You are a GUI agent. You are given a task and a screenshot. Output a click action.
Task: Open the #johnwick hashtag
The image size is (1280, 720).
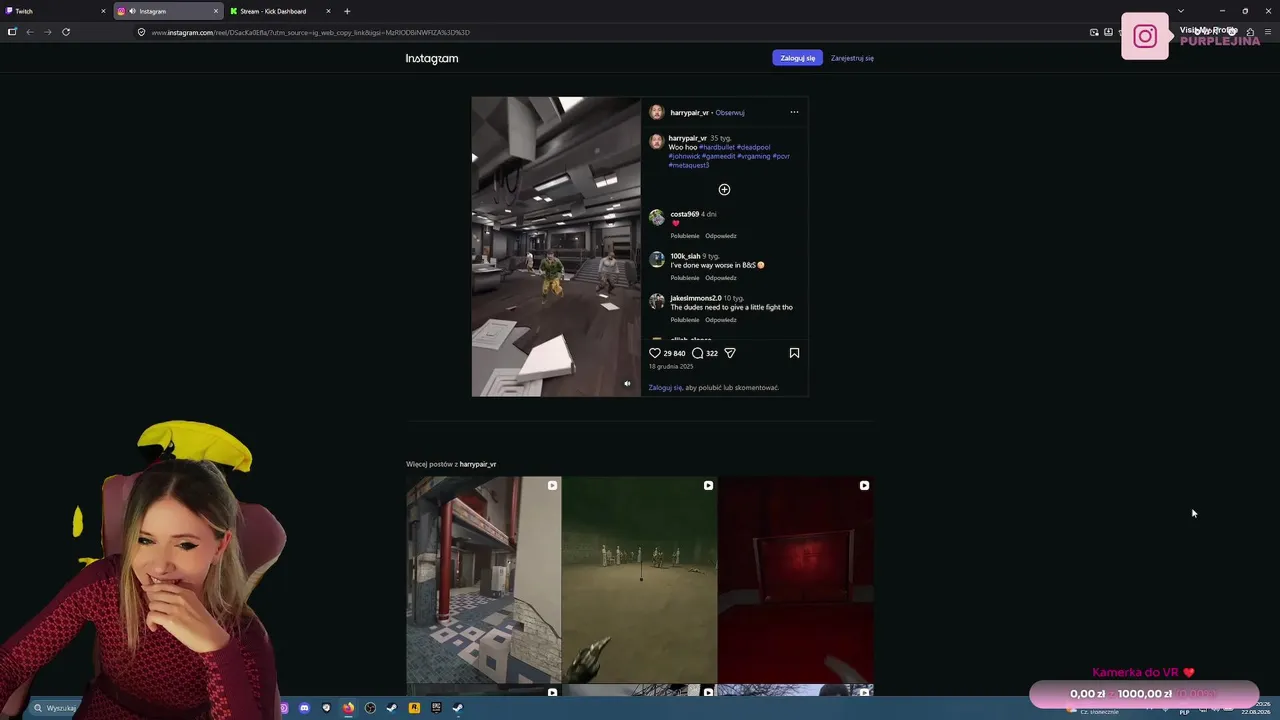point(684,156)
